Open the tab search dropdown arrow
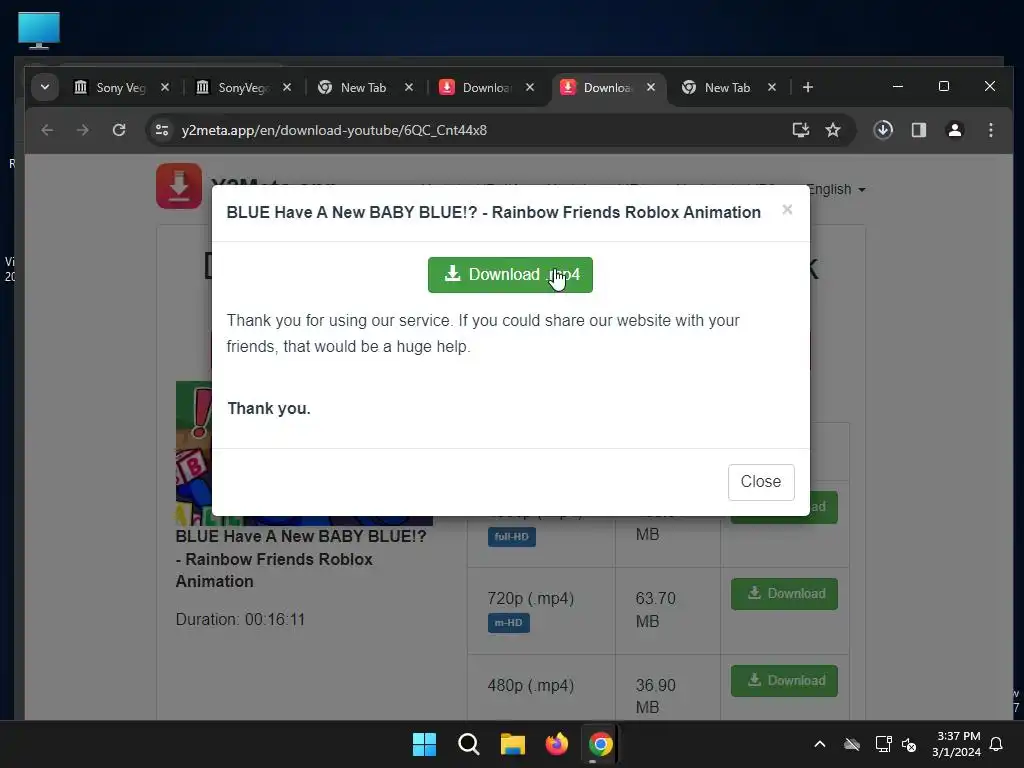This screenshot has width=1024, height=768. pos(45,87)
